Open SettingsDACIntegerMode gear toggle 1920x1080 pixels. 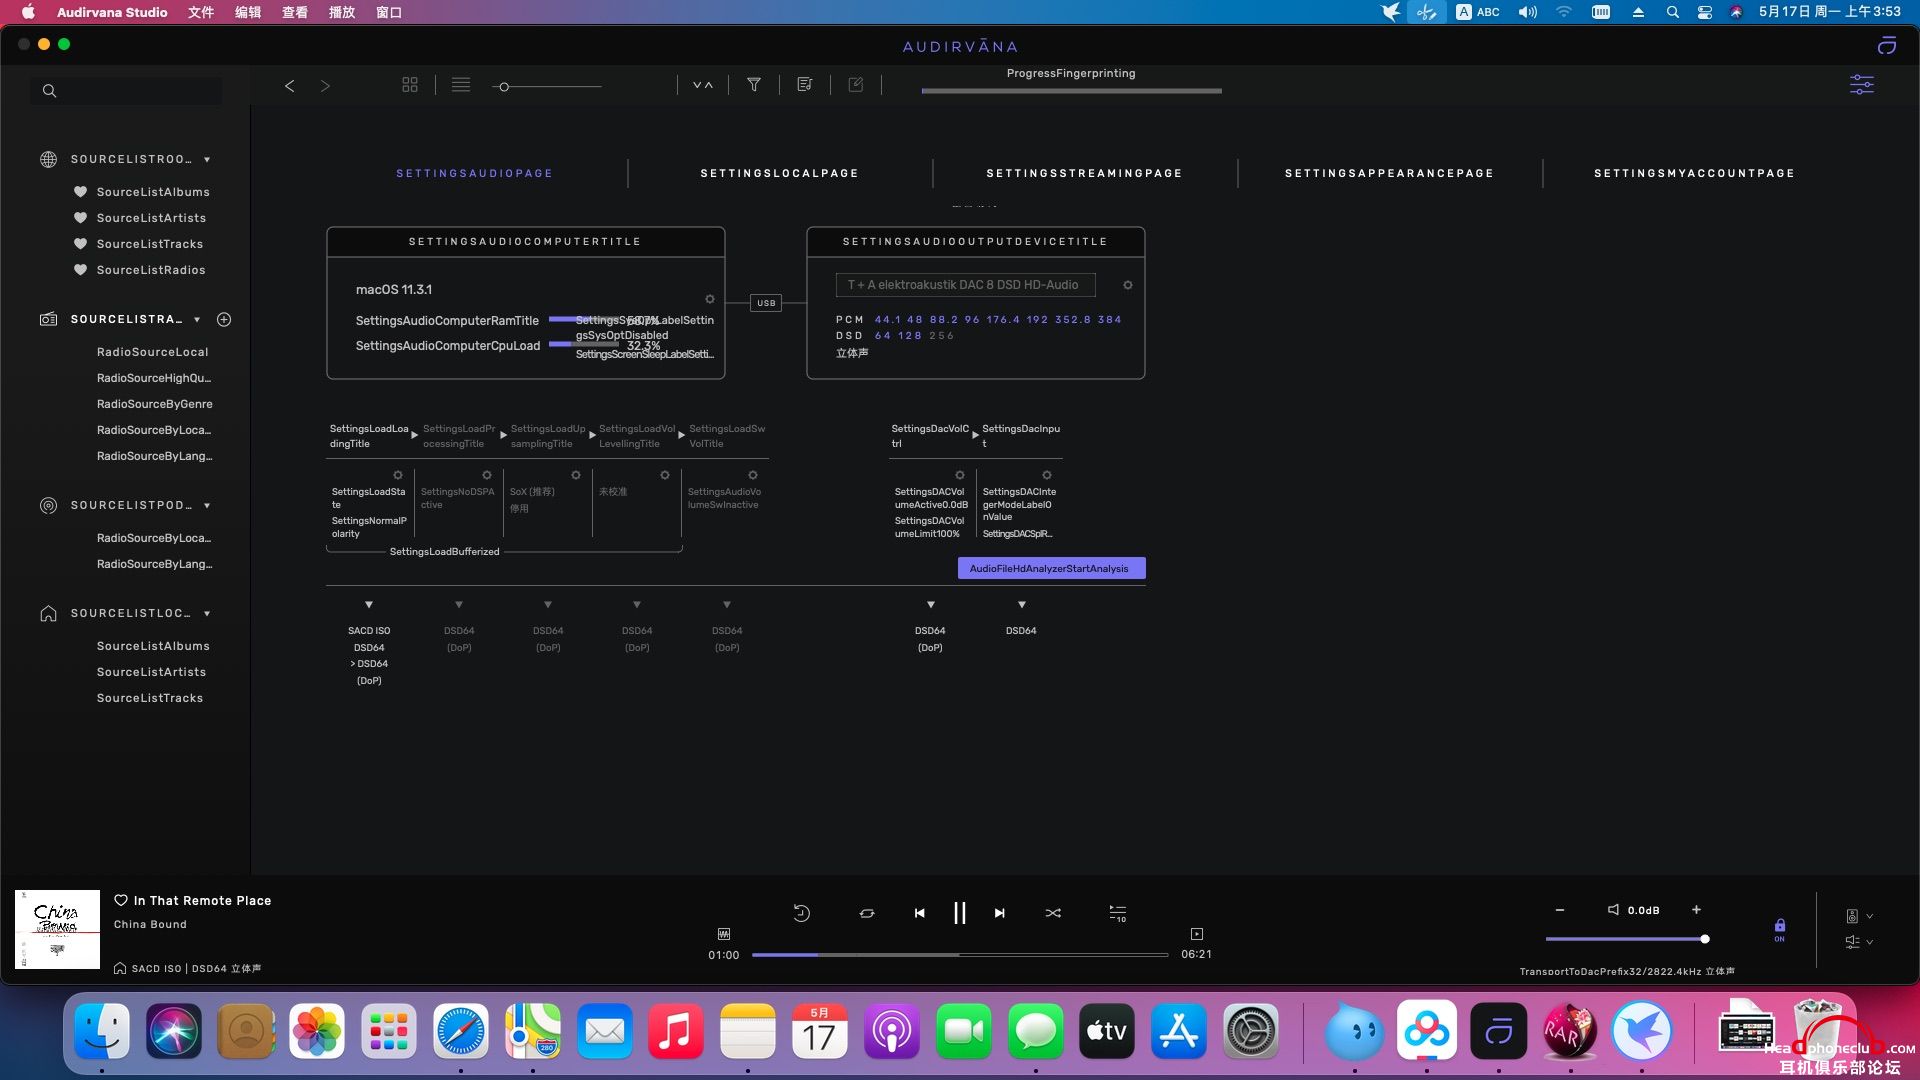(x=1047, y=475)
